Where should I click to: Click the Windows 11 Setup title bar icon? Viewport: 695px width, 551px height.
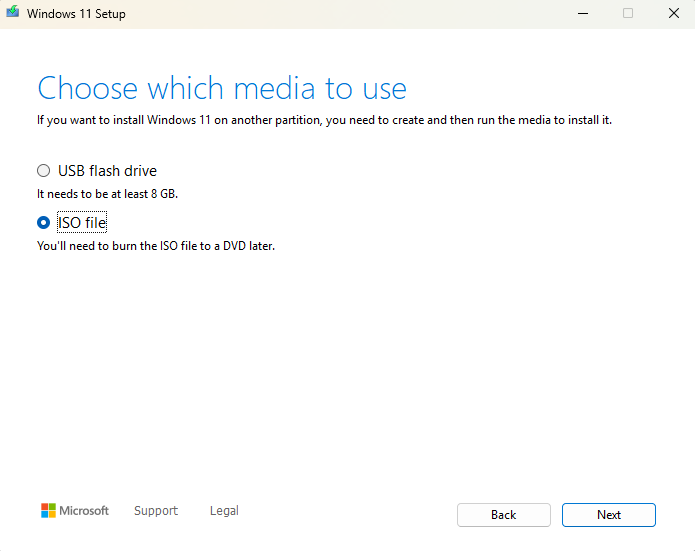pos(13,14)
